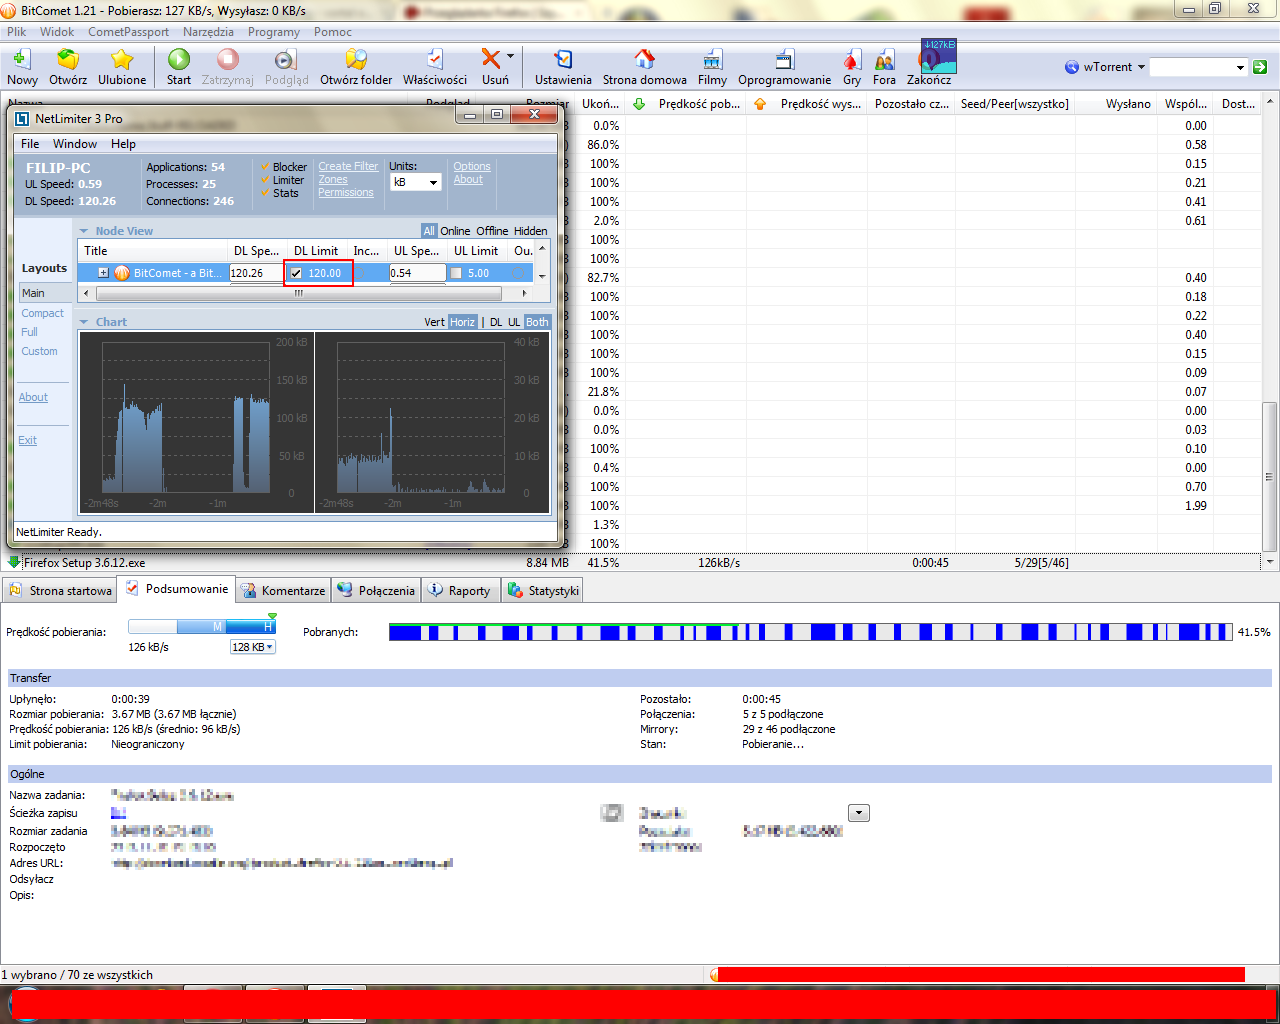Click the NetLimiter title bar logo icon
Viewport: 1280px width, 1024px height.
coord(22,118)
